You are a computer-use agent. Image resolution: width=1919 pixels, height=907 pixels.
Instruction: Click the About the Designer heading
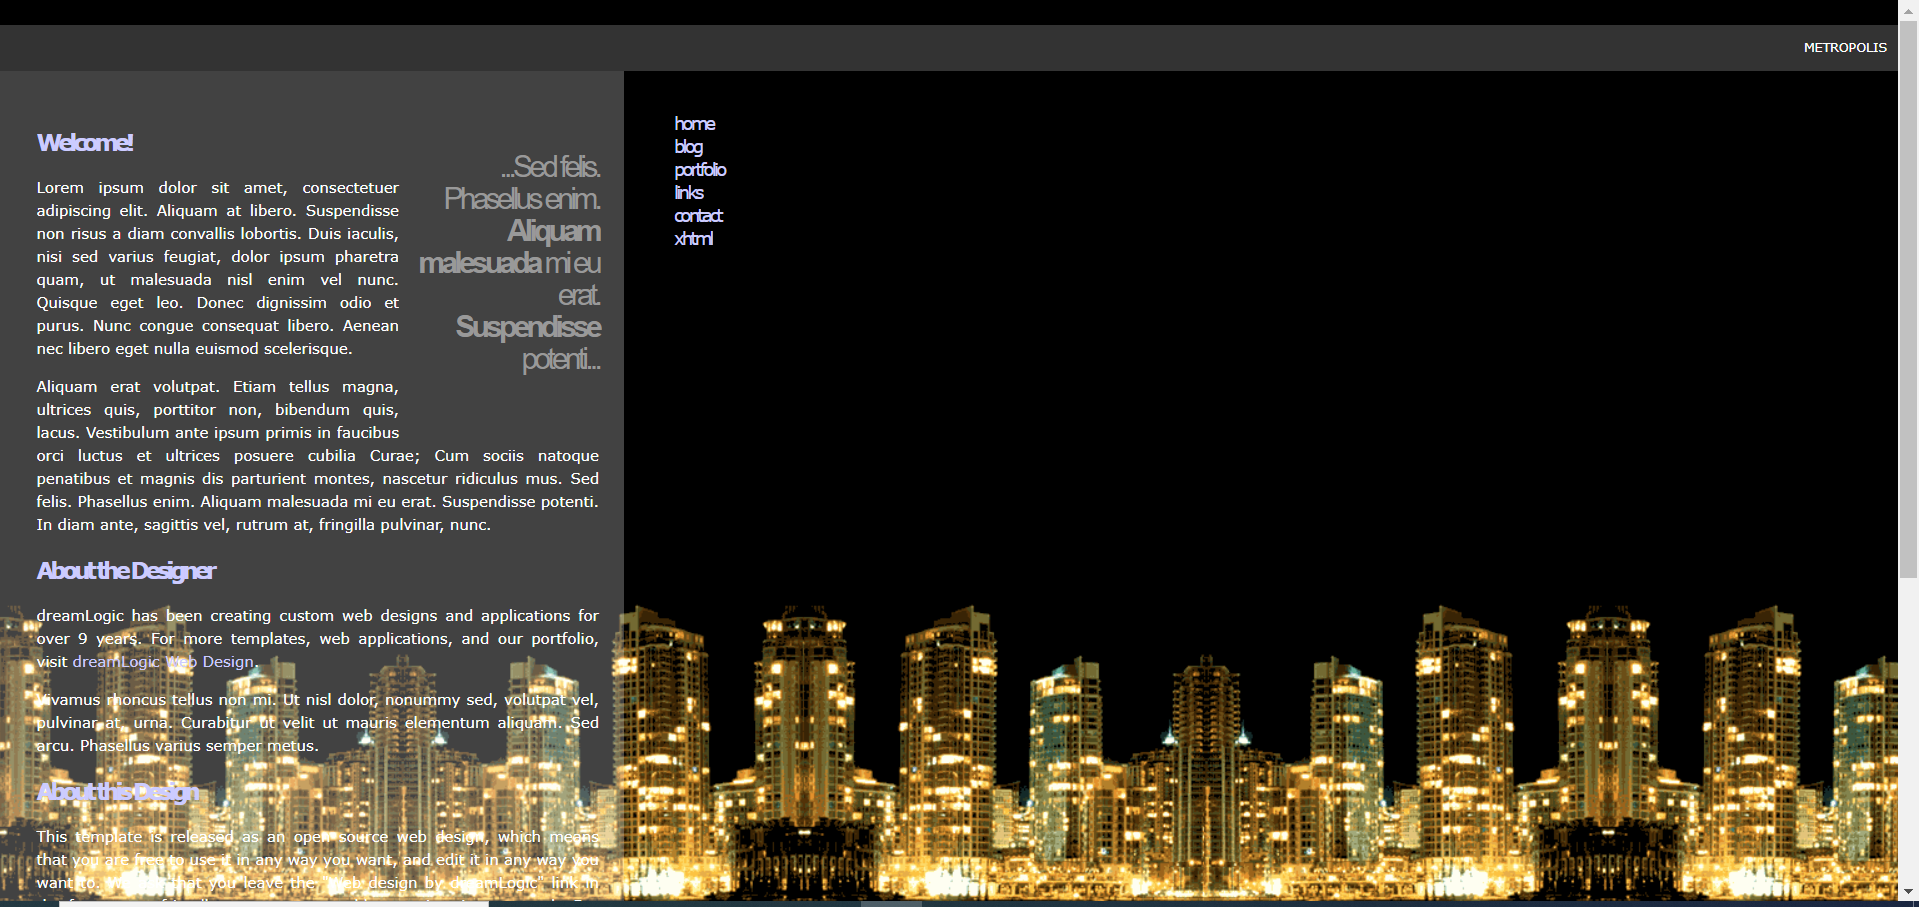tap(126, 571)
